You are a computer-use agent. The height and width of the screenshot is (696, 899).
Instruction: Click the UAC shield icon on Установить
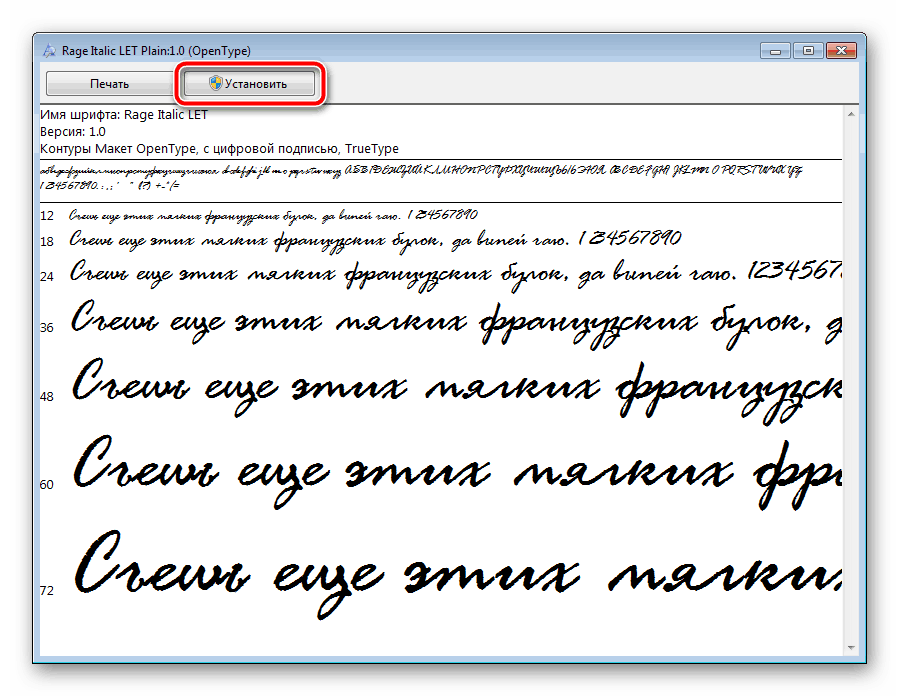coord(215,84)
